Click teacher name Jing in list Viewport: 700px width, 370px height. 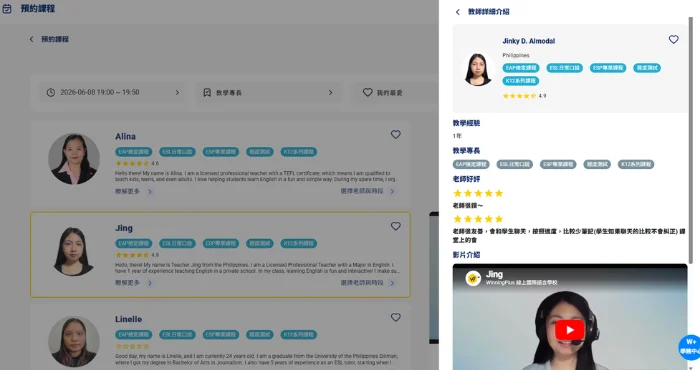point(124,228)
